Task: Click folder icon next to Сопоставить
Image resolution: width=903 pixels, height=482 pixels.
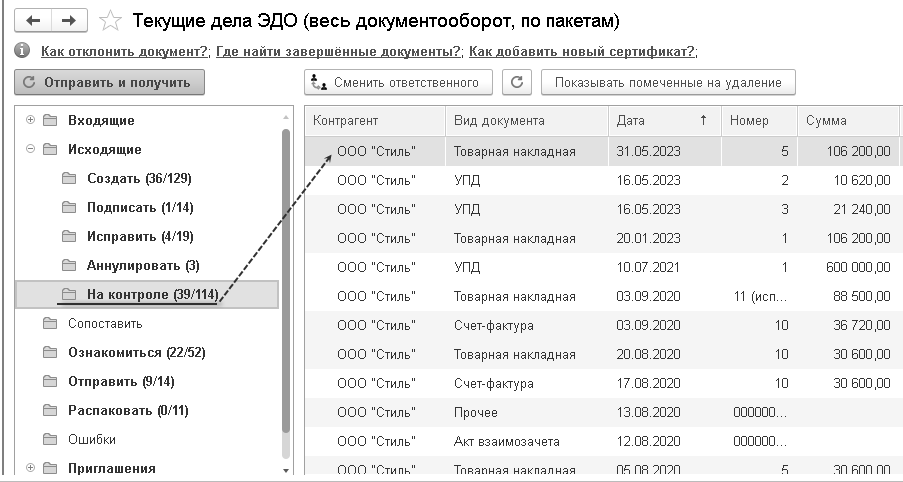Action: click(50, 323)
